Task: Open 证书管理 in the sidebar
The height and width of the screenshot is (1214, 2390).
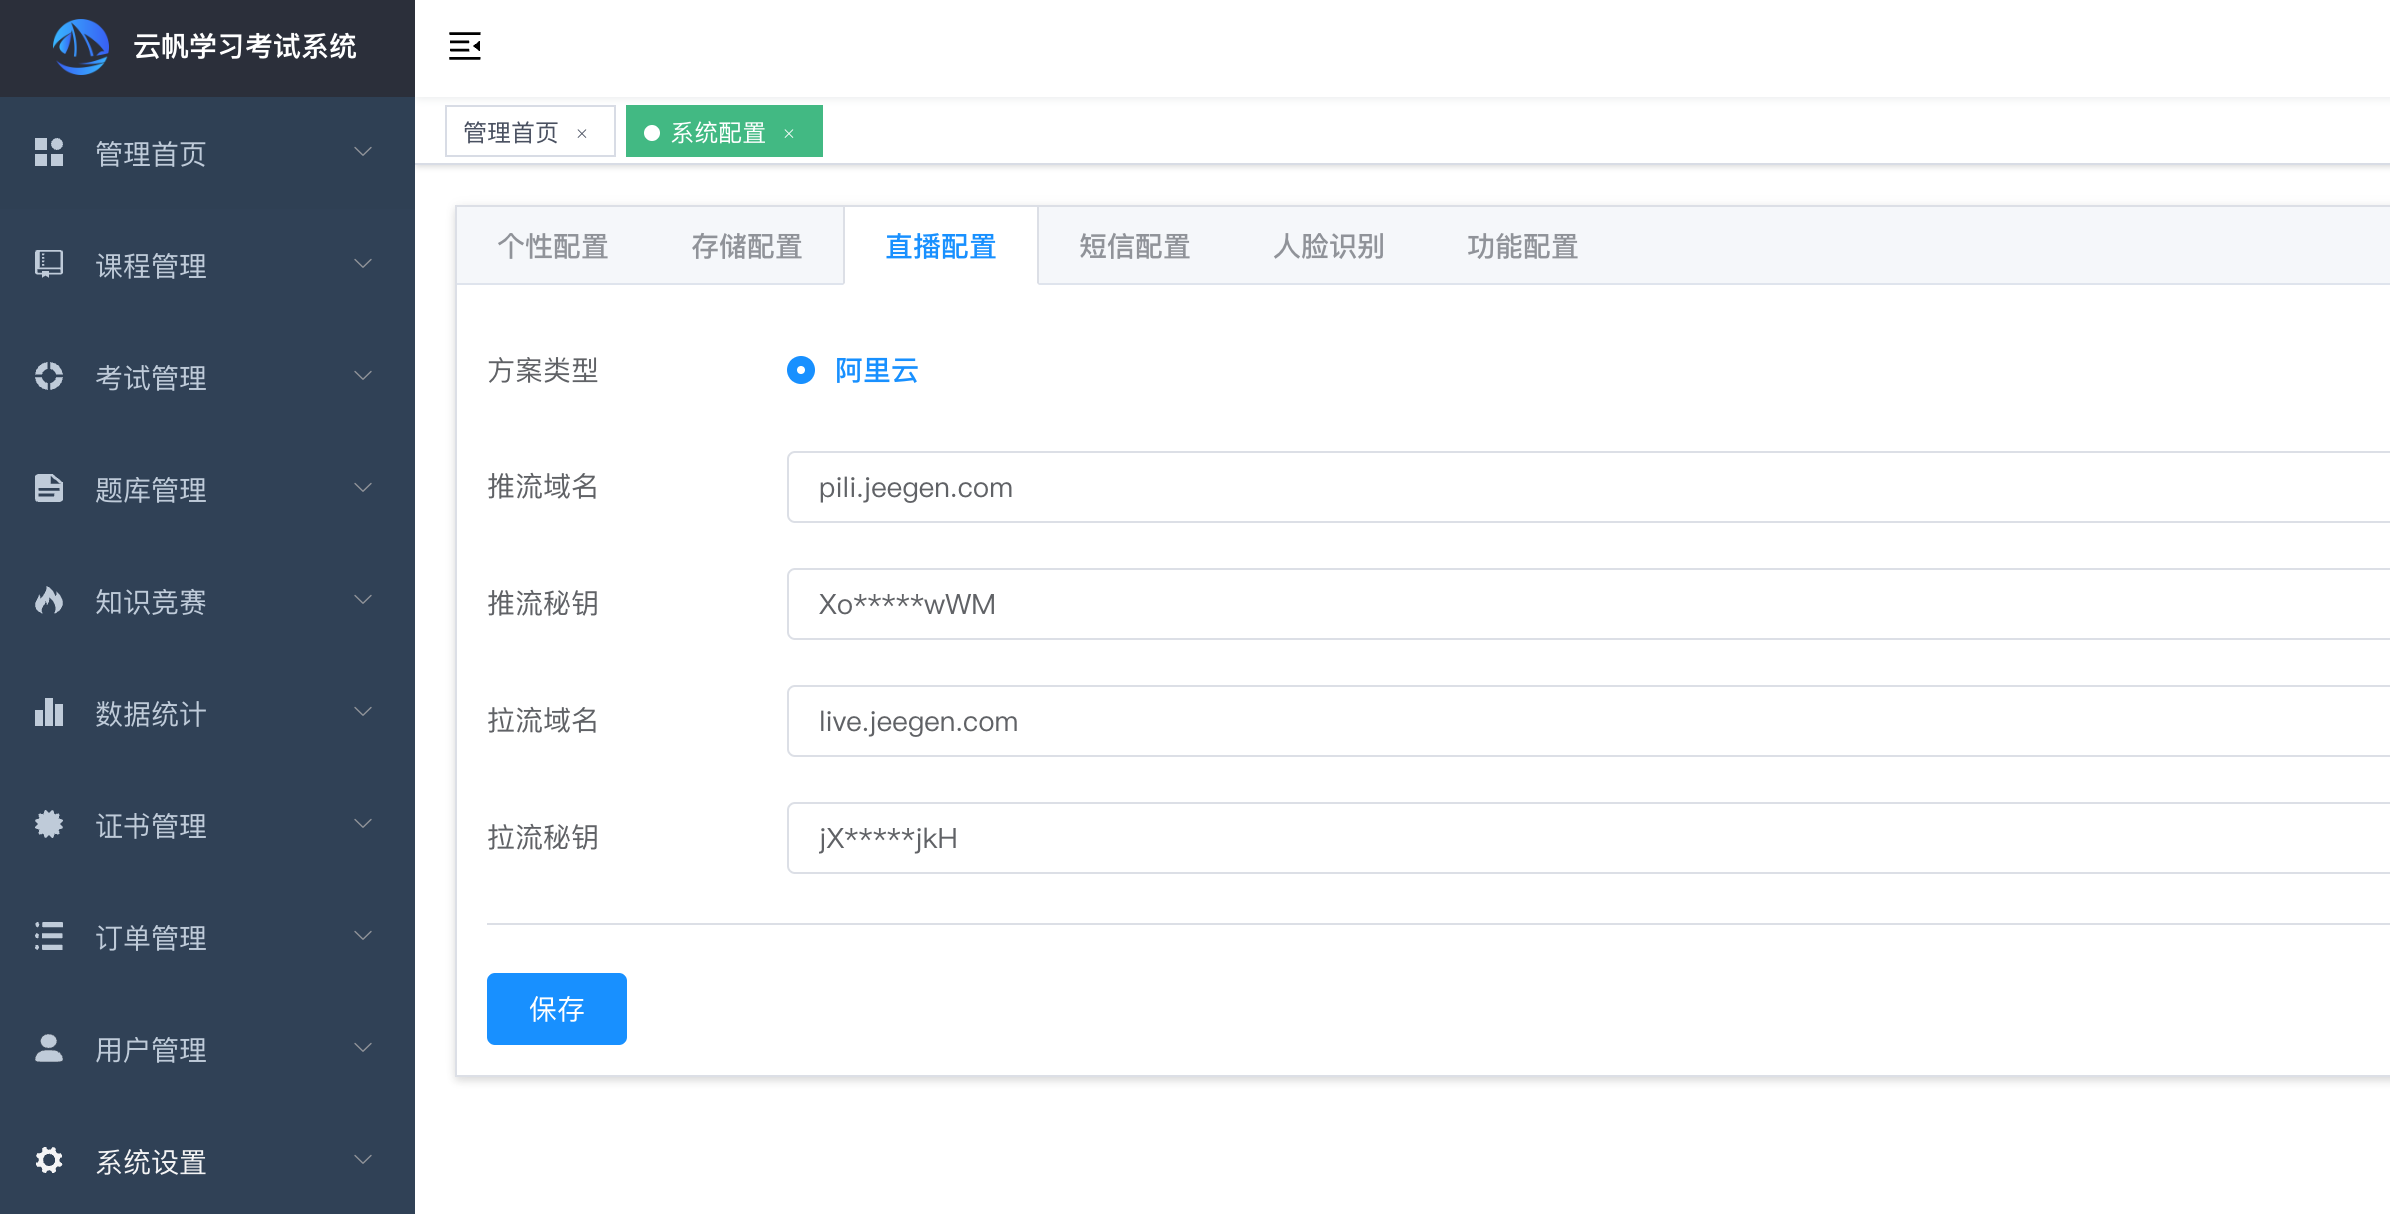Action: tap(207, 825)
